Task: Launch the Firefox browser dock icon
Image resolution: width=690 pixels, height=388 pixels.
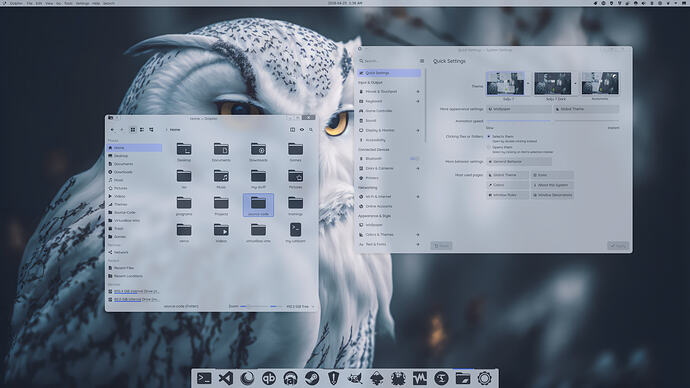Action: tap(247, 378)
